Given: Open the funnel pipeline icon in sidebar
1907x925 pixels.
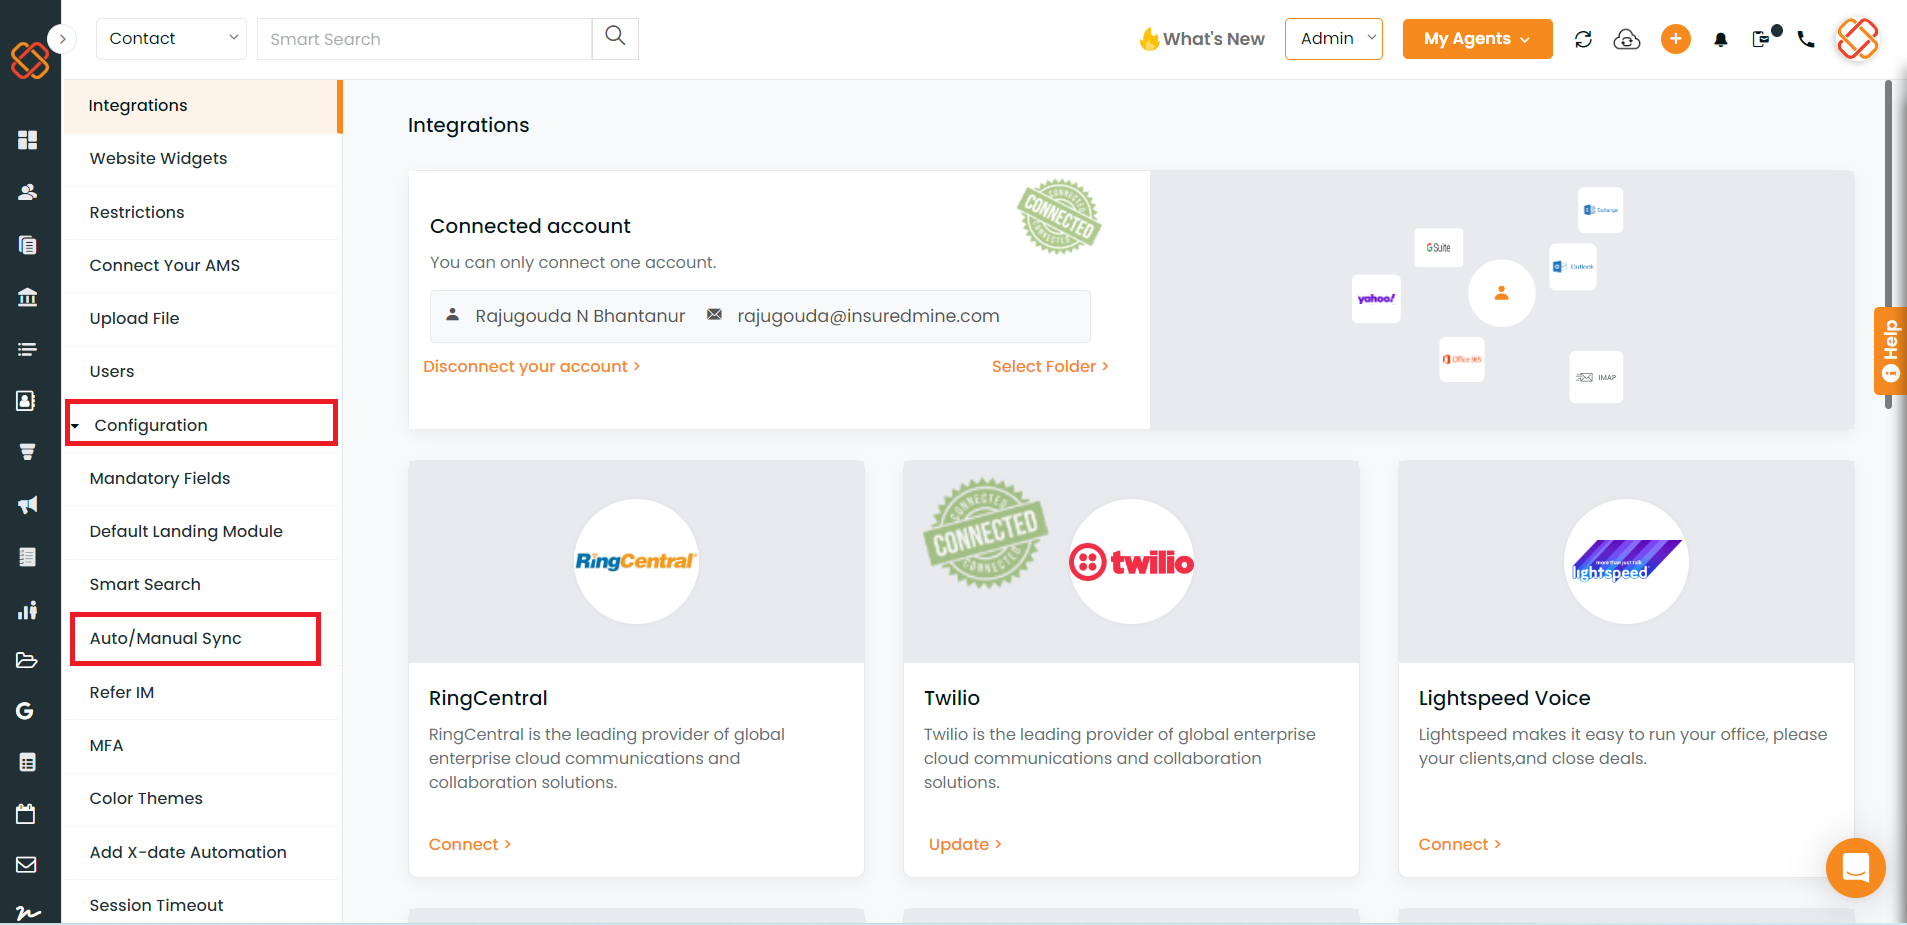Looking at the screenshot, I should coord(28,452).
